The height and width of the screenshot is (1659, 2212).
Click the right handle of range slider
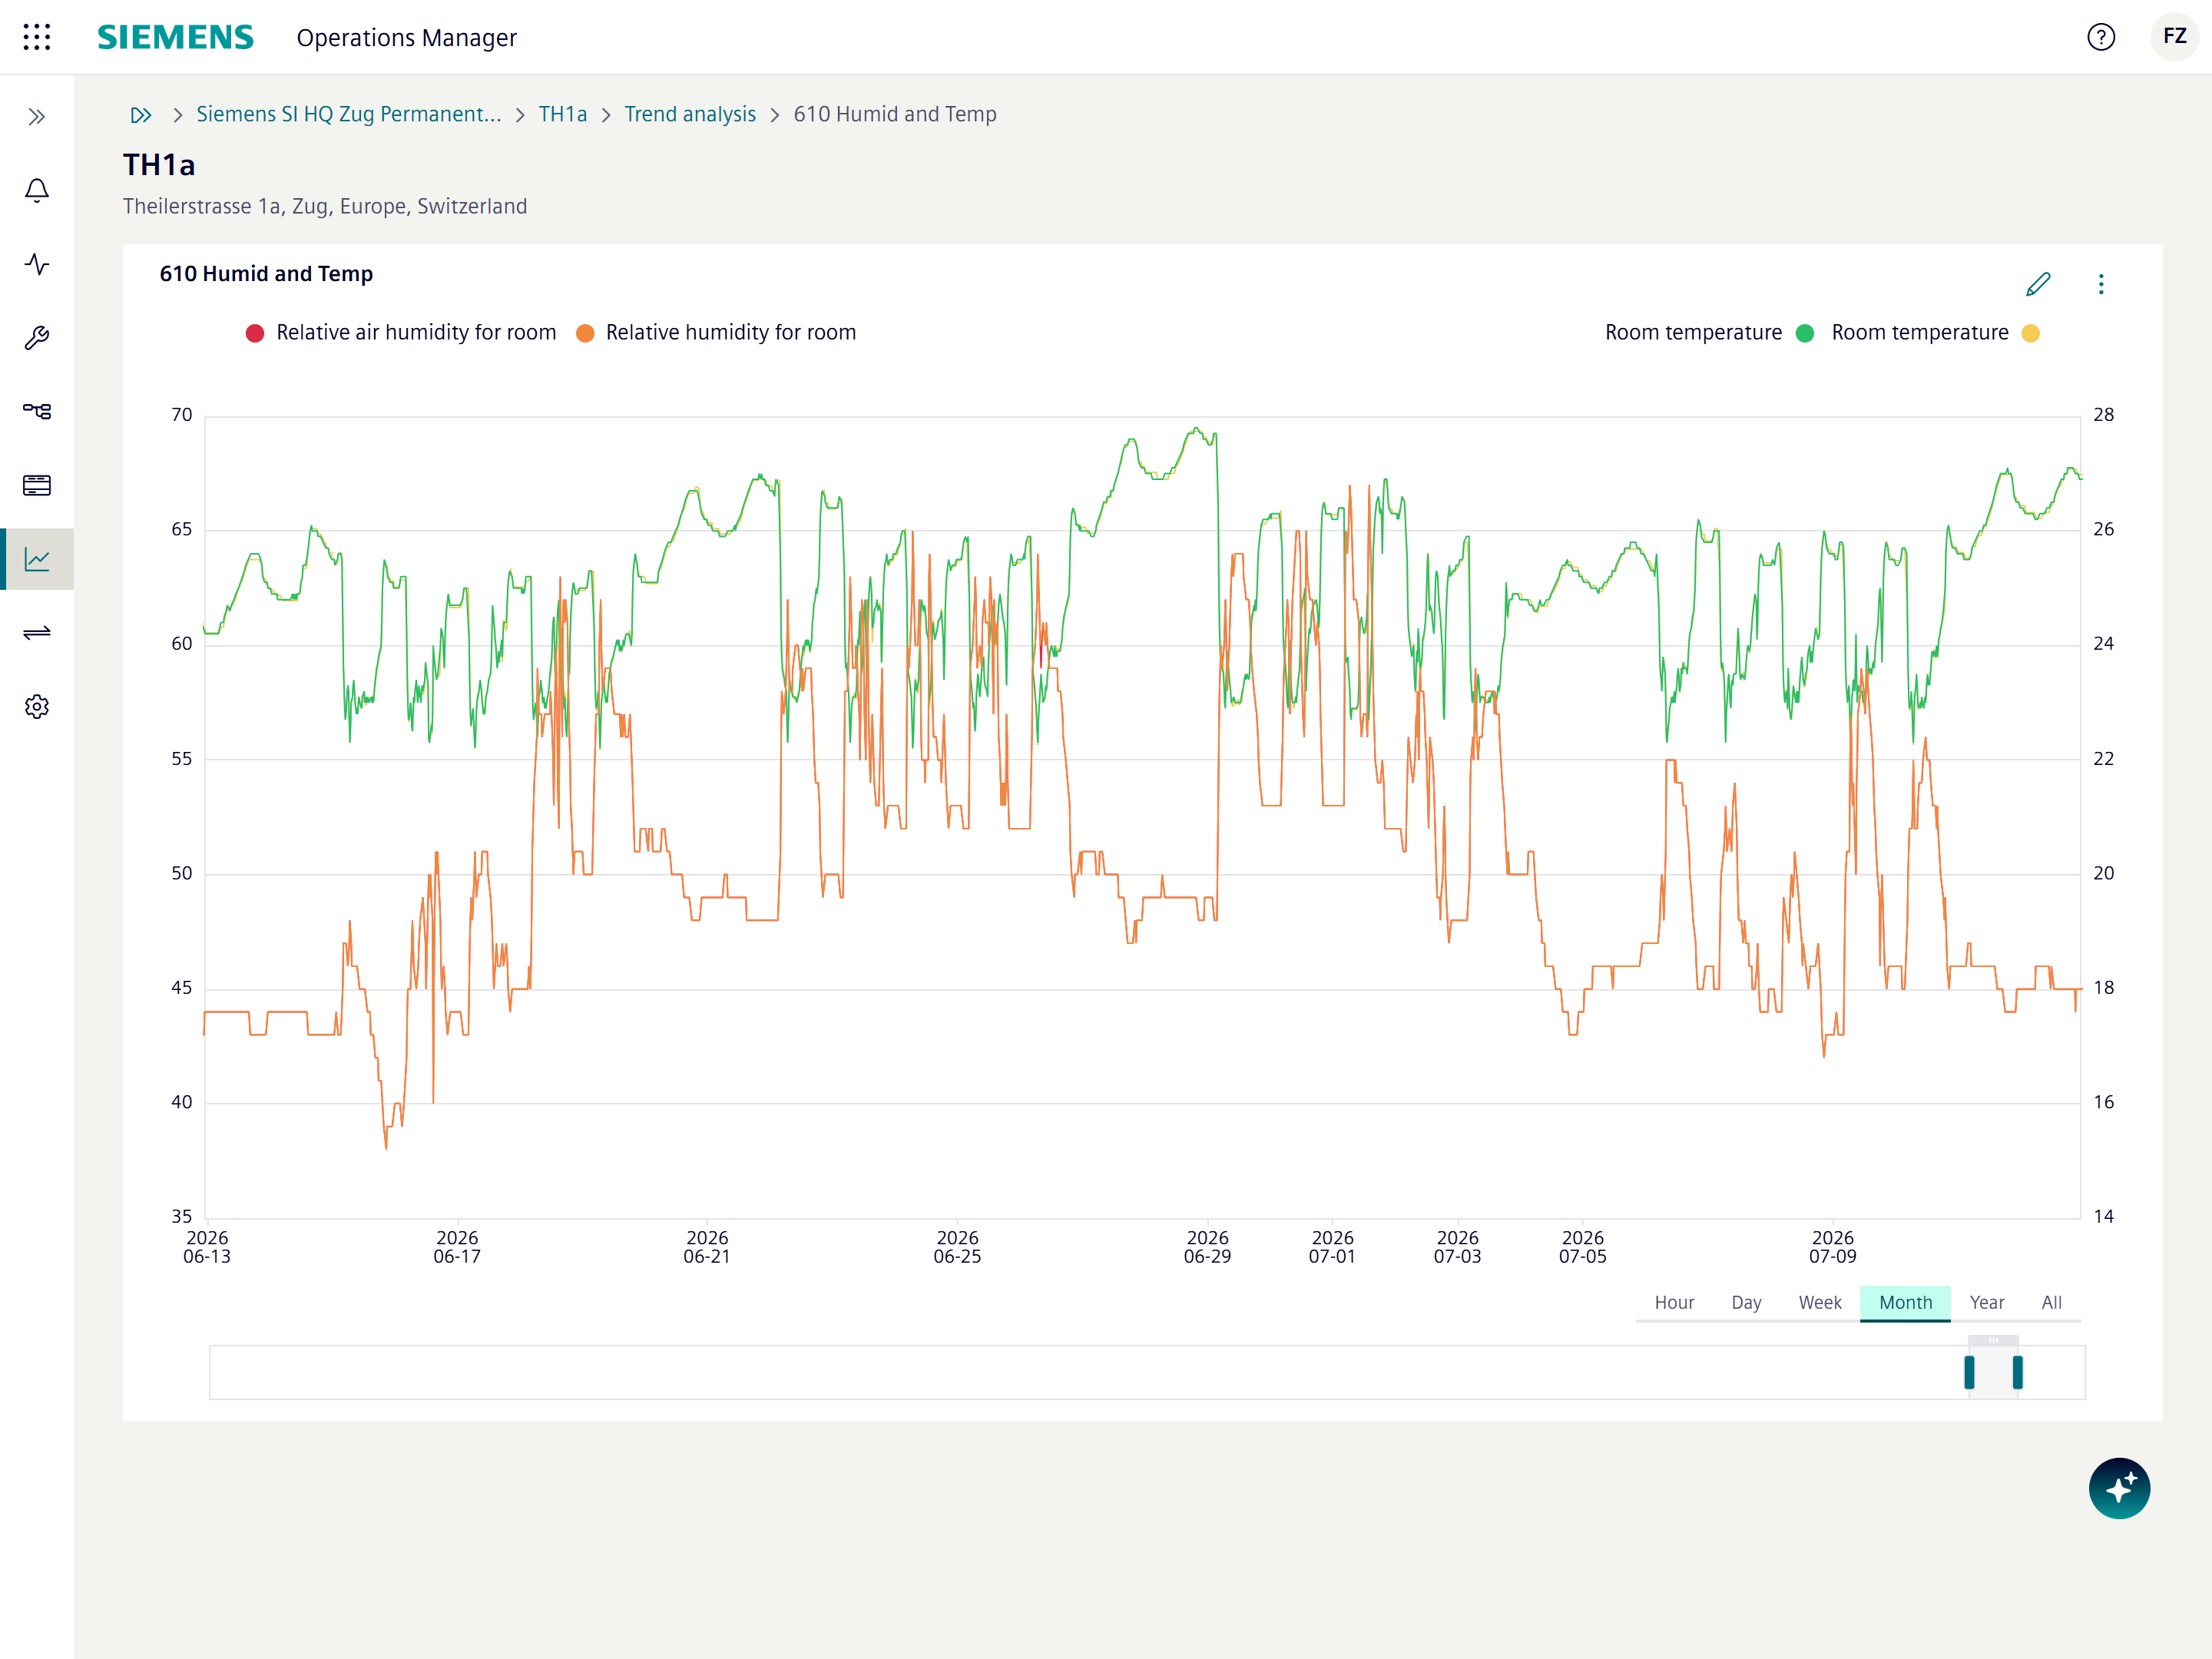pyautogui.click(x=2017, y=1372)
